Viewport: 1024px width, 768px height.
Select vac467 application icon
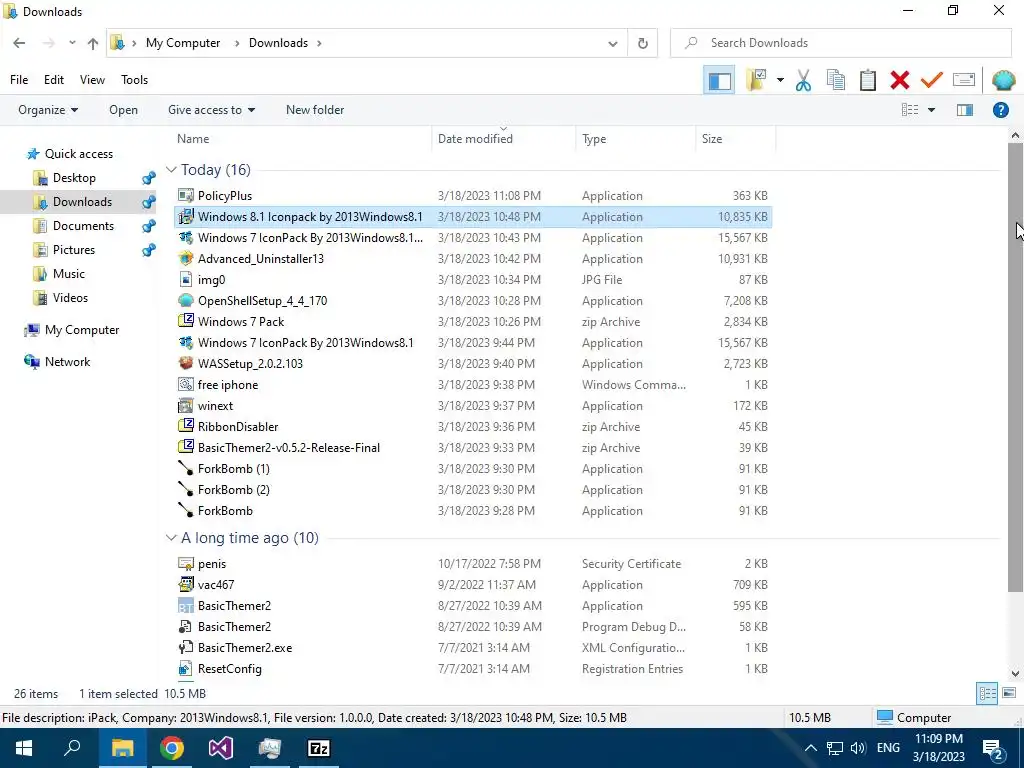(185, 584)
